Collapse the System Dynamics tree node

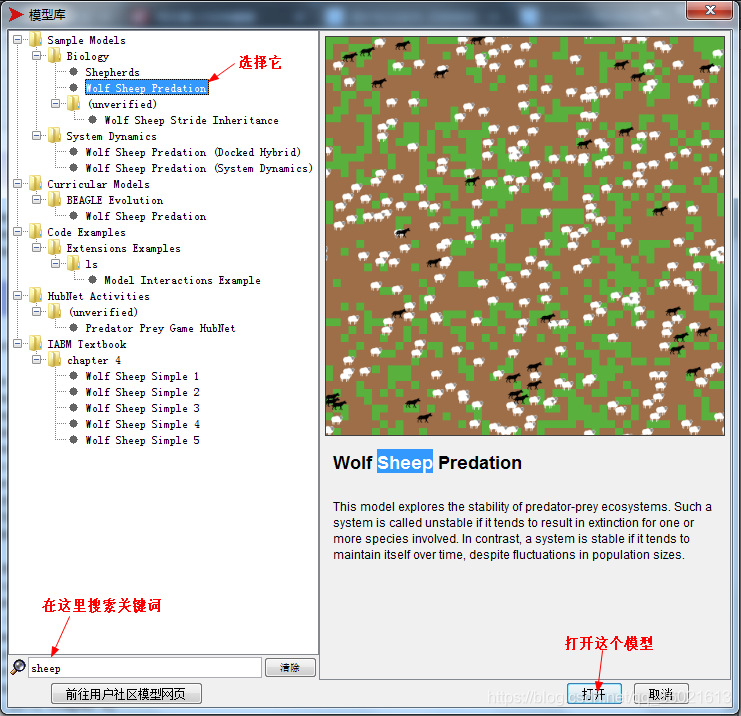(x=36, y=136)
